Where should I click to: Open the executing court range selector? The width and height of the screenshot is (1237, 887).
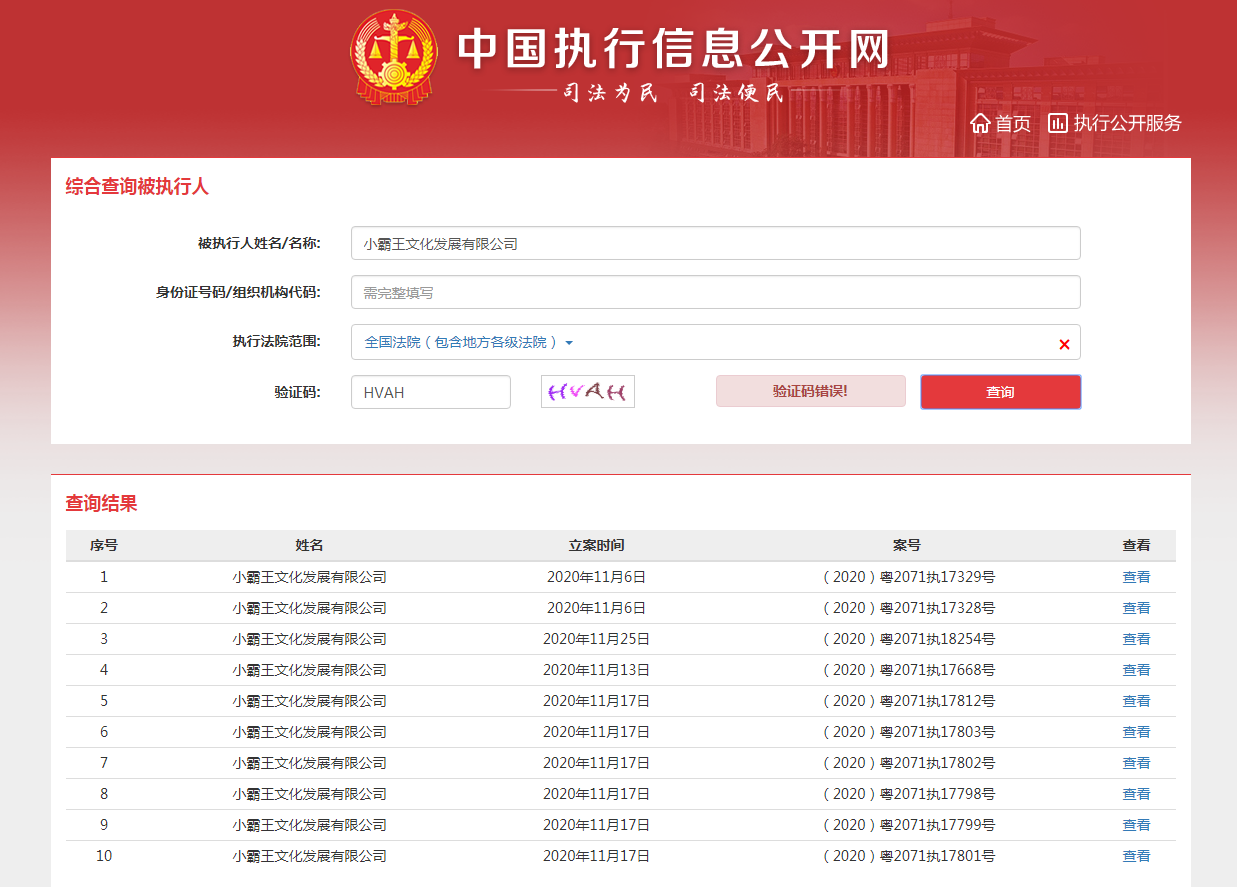[465, 342]
